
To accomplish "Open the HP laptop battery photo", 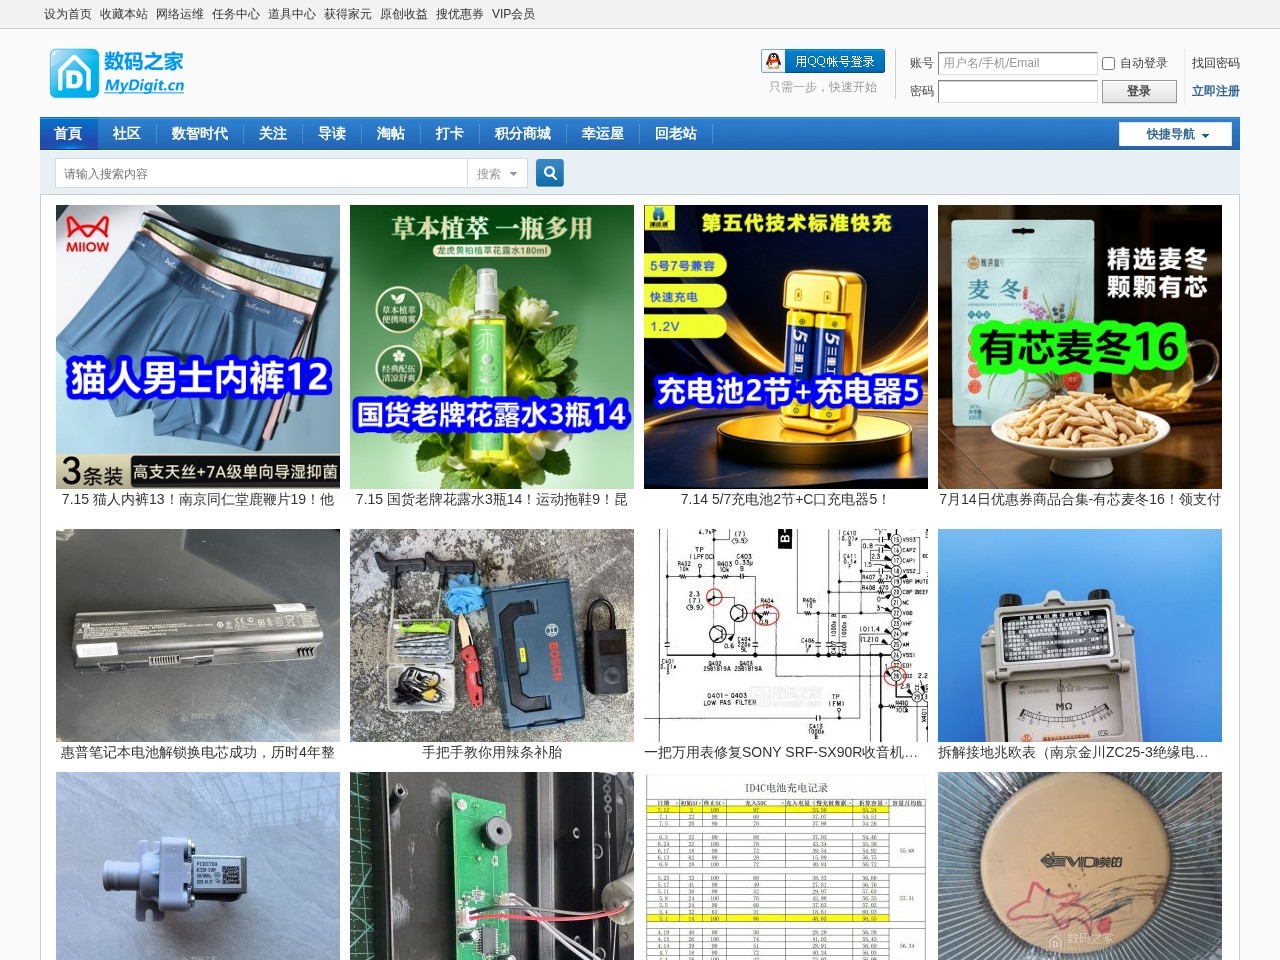I will pos(198,635).
